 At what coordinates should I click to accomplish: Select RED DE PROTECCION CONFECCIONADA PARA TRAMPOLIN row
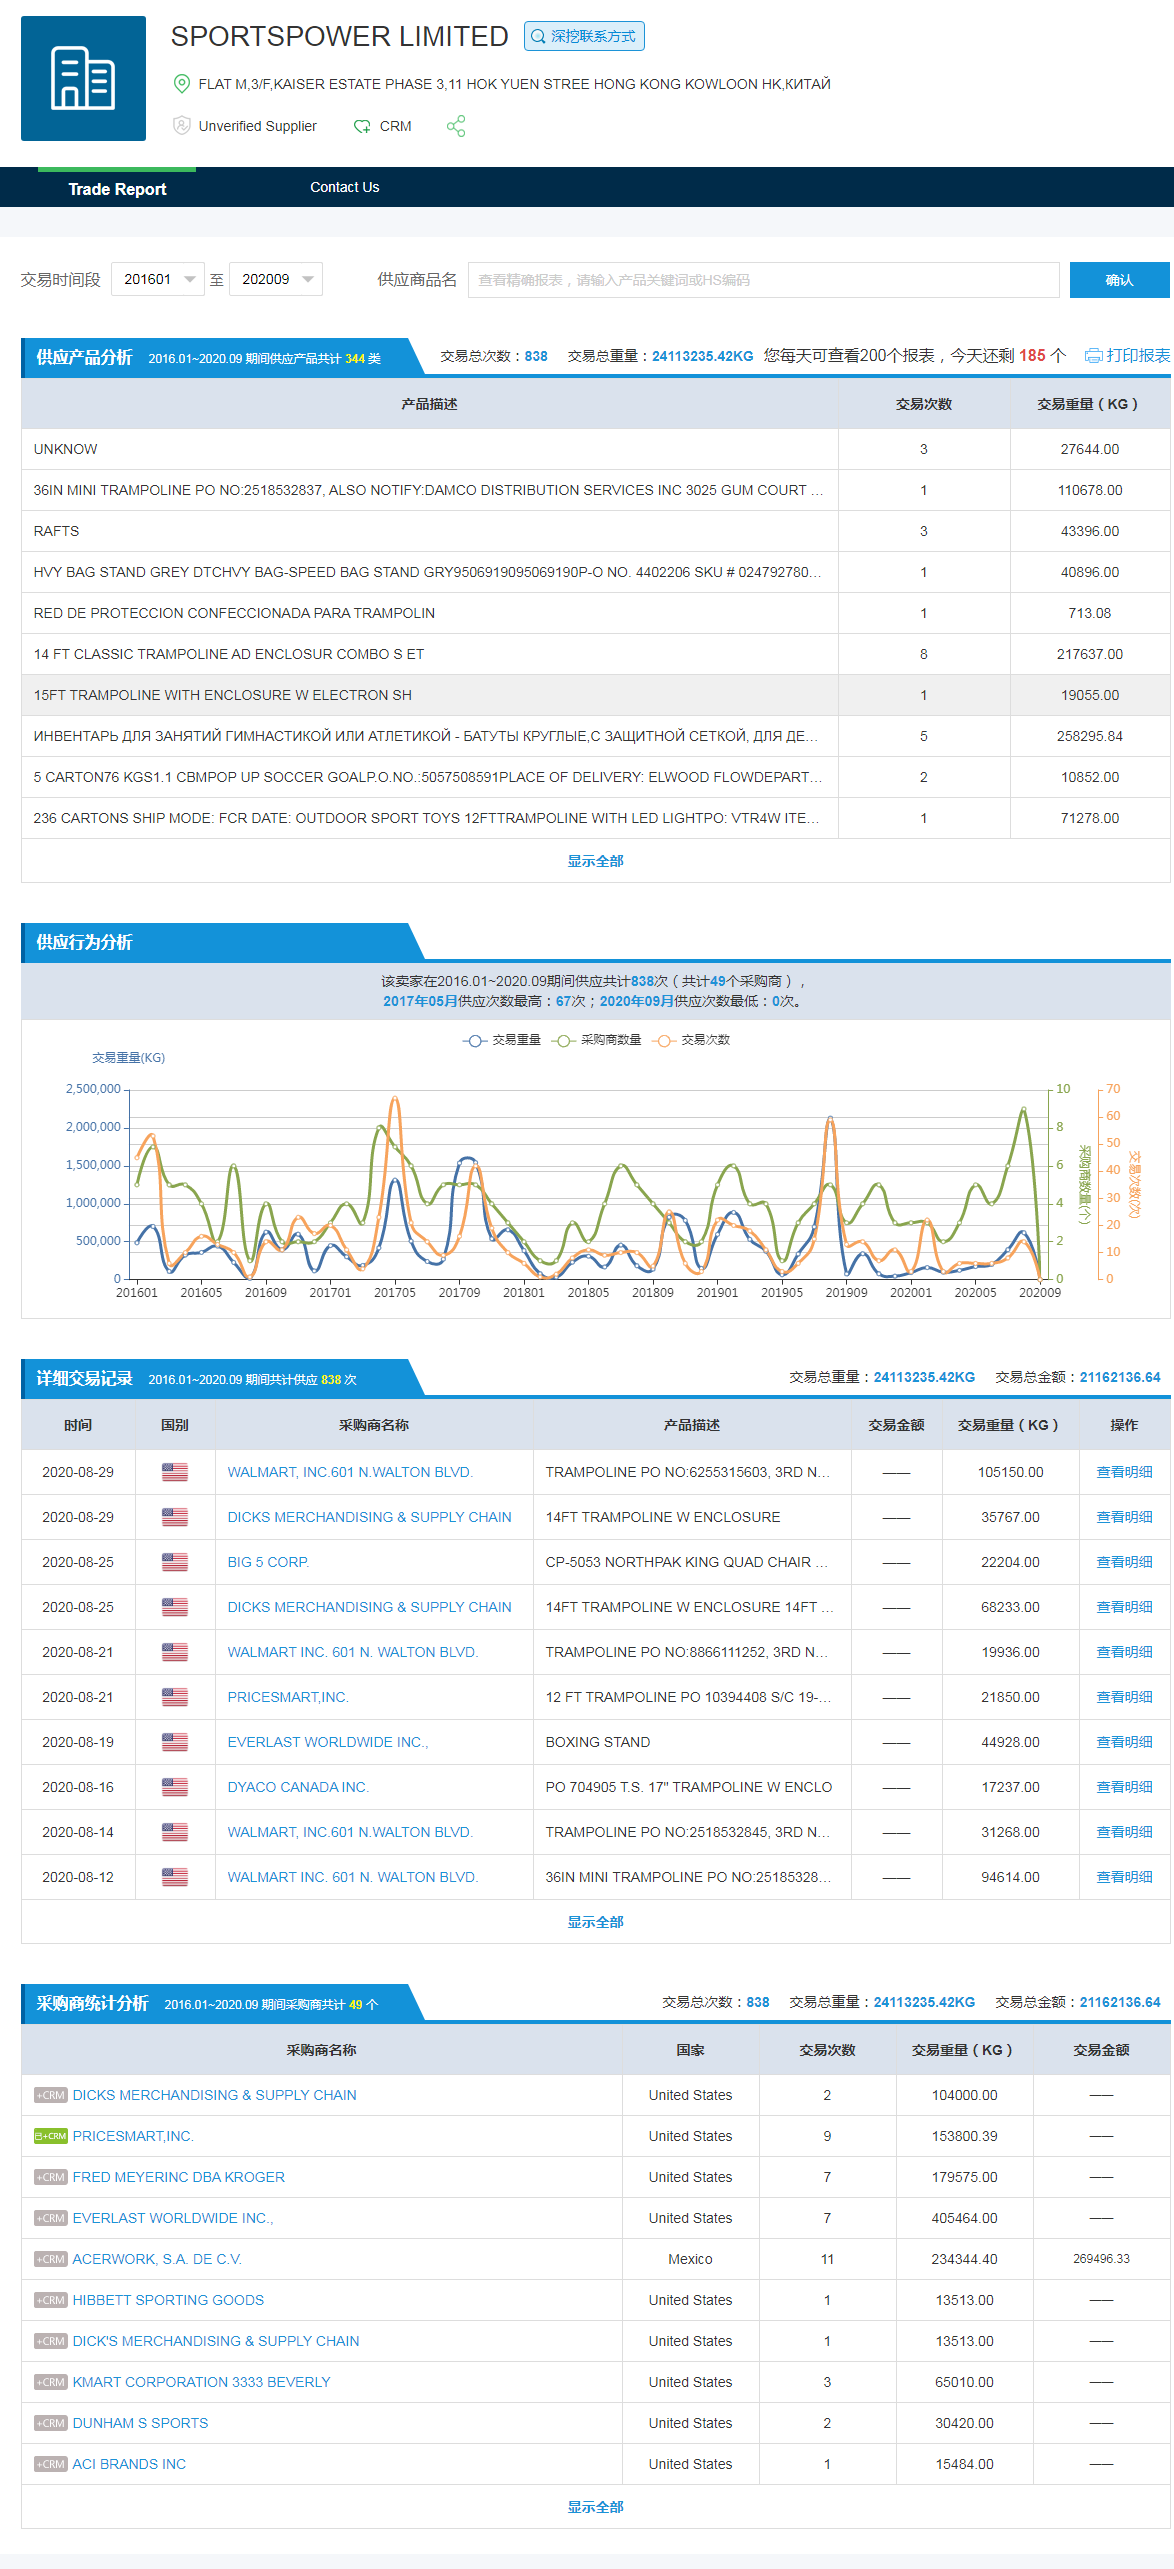click(x=596, y=613)
